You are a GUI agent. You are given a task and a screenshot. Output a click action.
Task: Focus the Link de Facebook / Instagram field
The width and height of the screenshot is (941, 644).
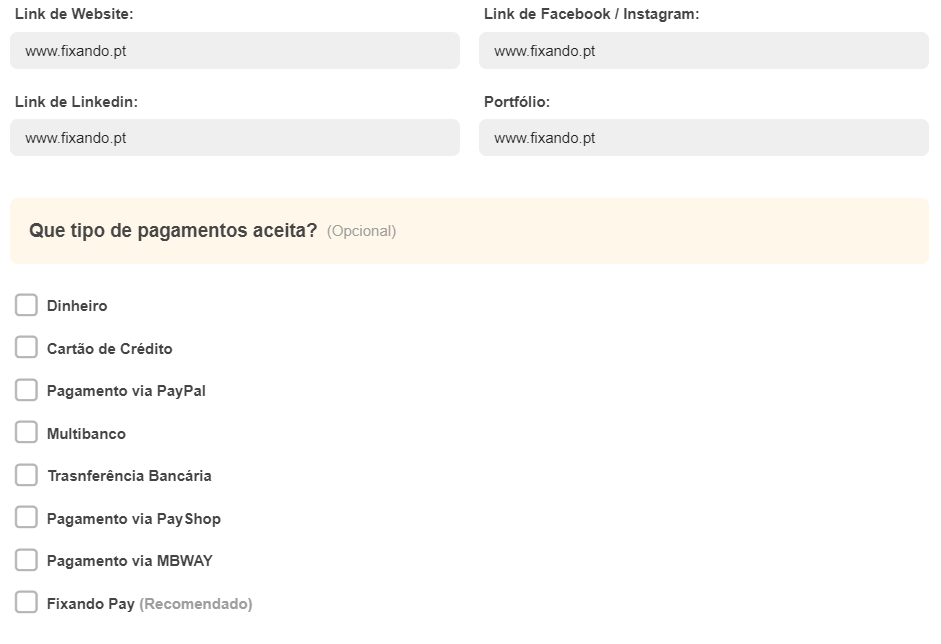pyautogui.click(x=703, y=50)
